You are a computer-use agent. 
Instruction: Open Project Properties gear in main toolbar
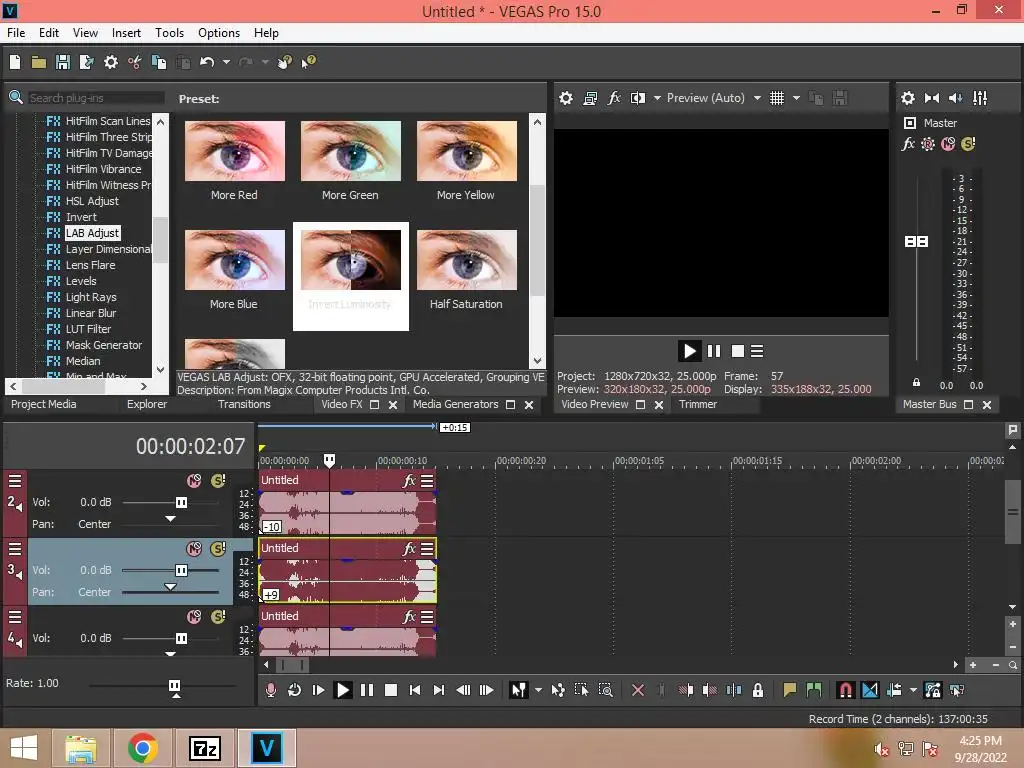(x=111, y=62)
